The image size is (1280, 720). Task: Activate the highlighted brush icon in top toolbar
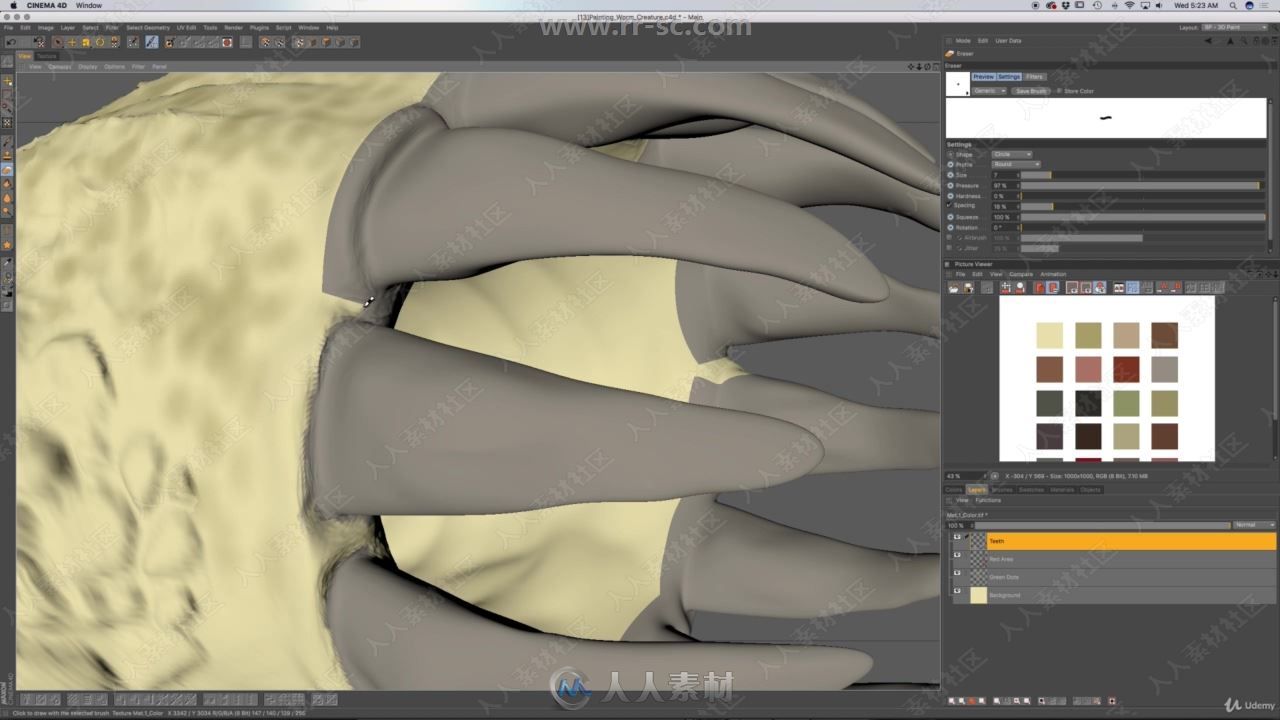(151, 42)
